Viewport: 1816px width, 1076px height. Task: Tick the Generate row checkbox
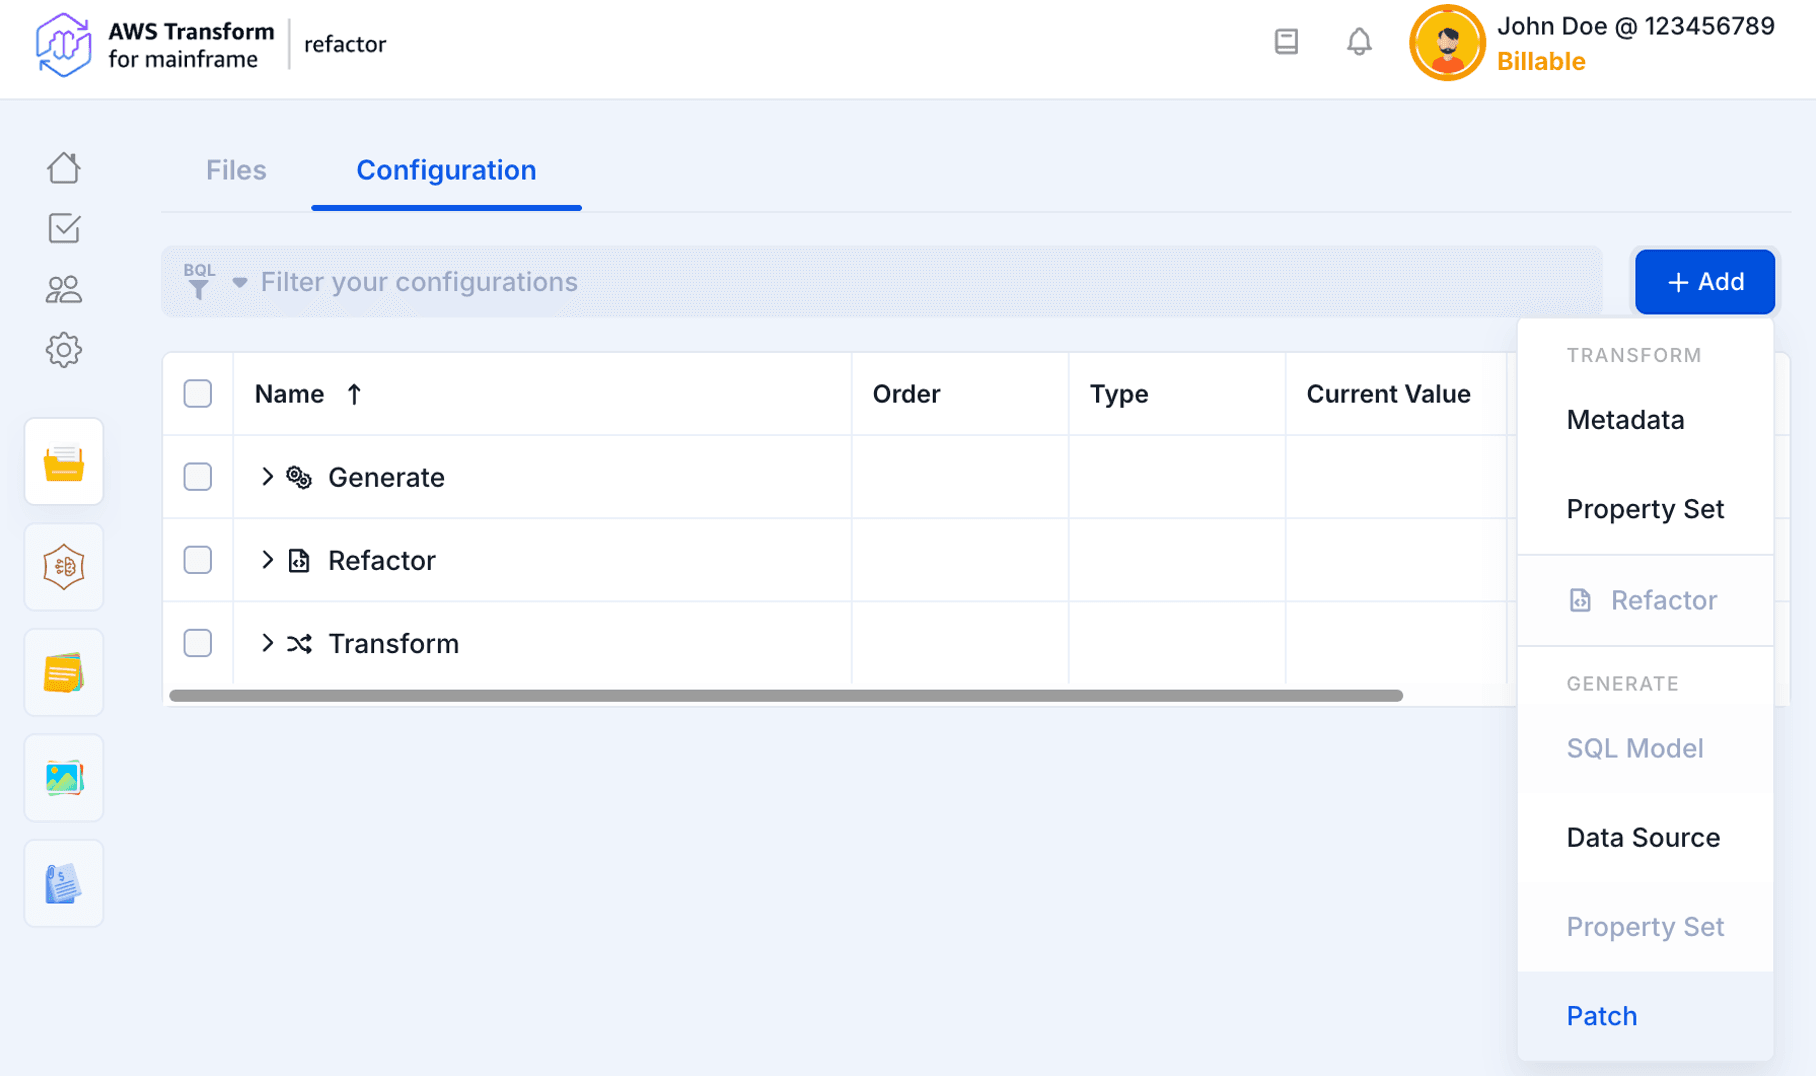(198, 477)
